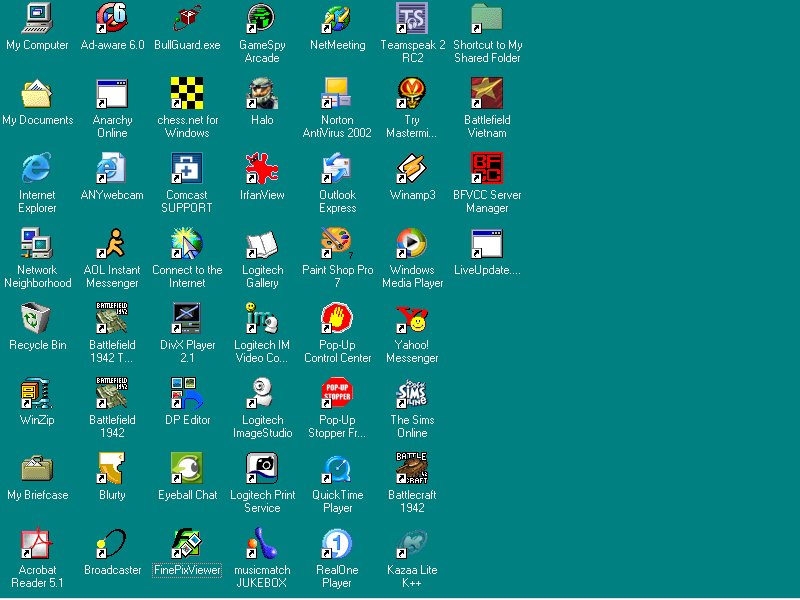
Task: Click the FinePixViewer desktop shortcut
Action: (x=187, y=543)
